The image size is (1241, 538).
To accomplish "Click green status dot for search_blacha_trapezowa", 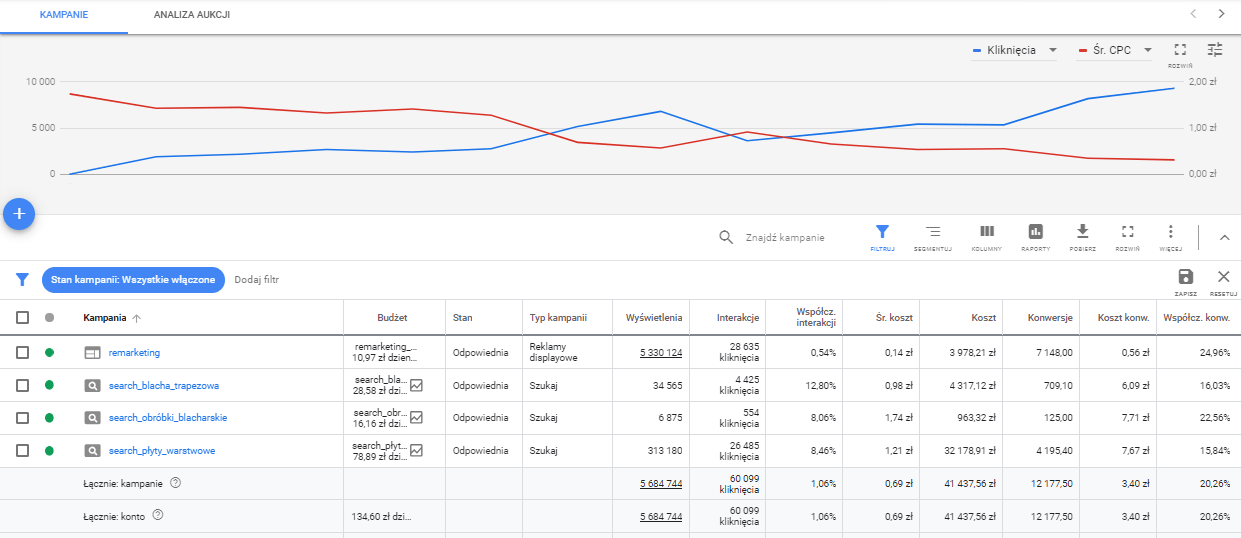I will [x=50, y=385].
